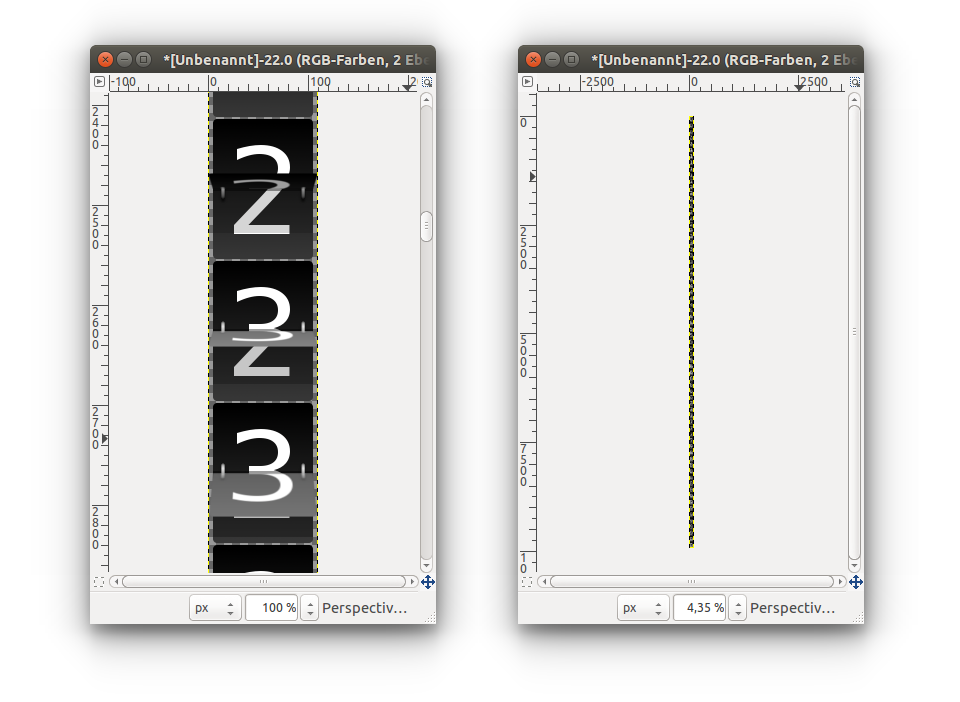Toggle the quick mask button in the left window
The width and height of the screenshot is (960, 702).
pos(99,582)
